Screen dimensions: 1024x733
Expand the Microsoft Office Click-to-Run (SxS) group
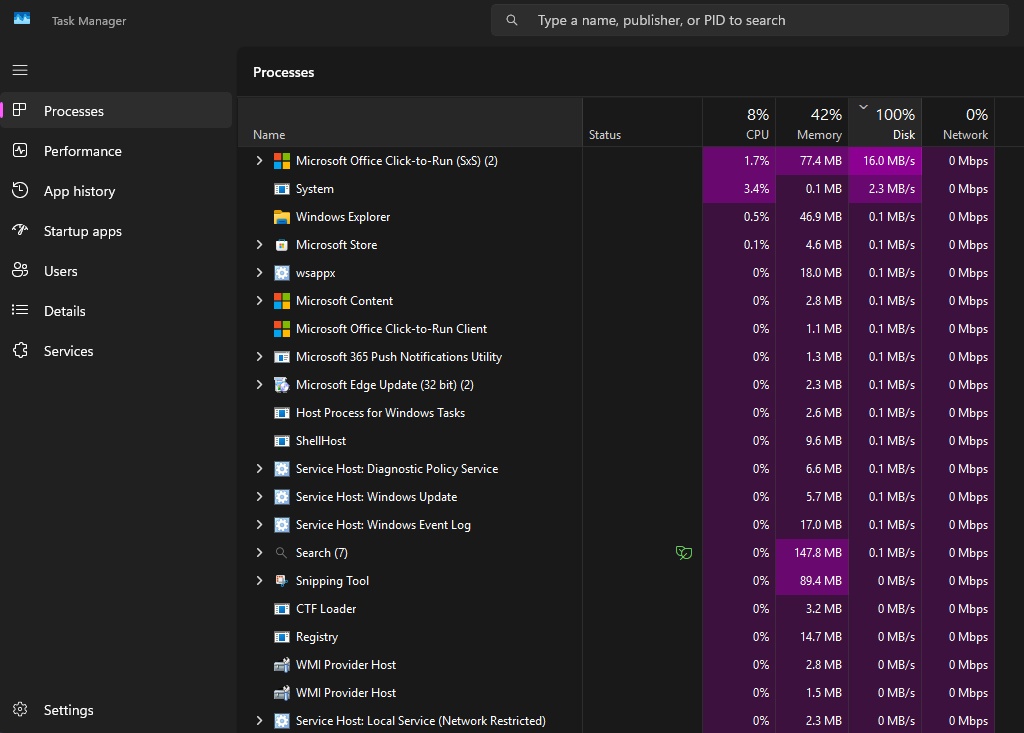tap(259, 161)
